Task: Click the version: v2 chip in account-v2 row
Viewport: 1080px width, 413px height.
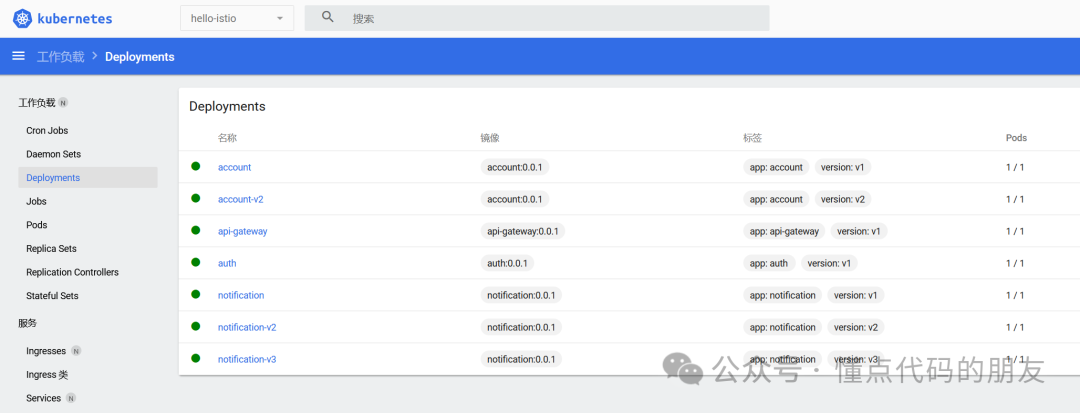Action: [843, 199]
